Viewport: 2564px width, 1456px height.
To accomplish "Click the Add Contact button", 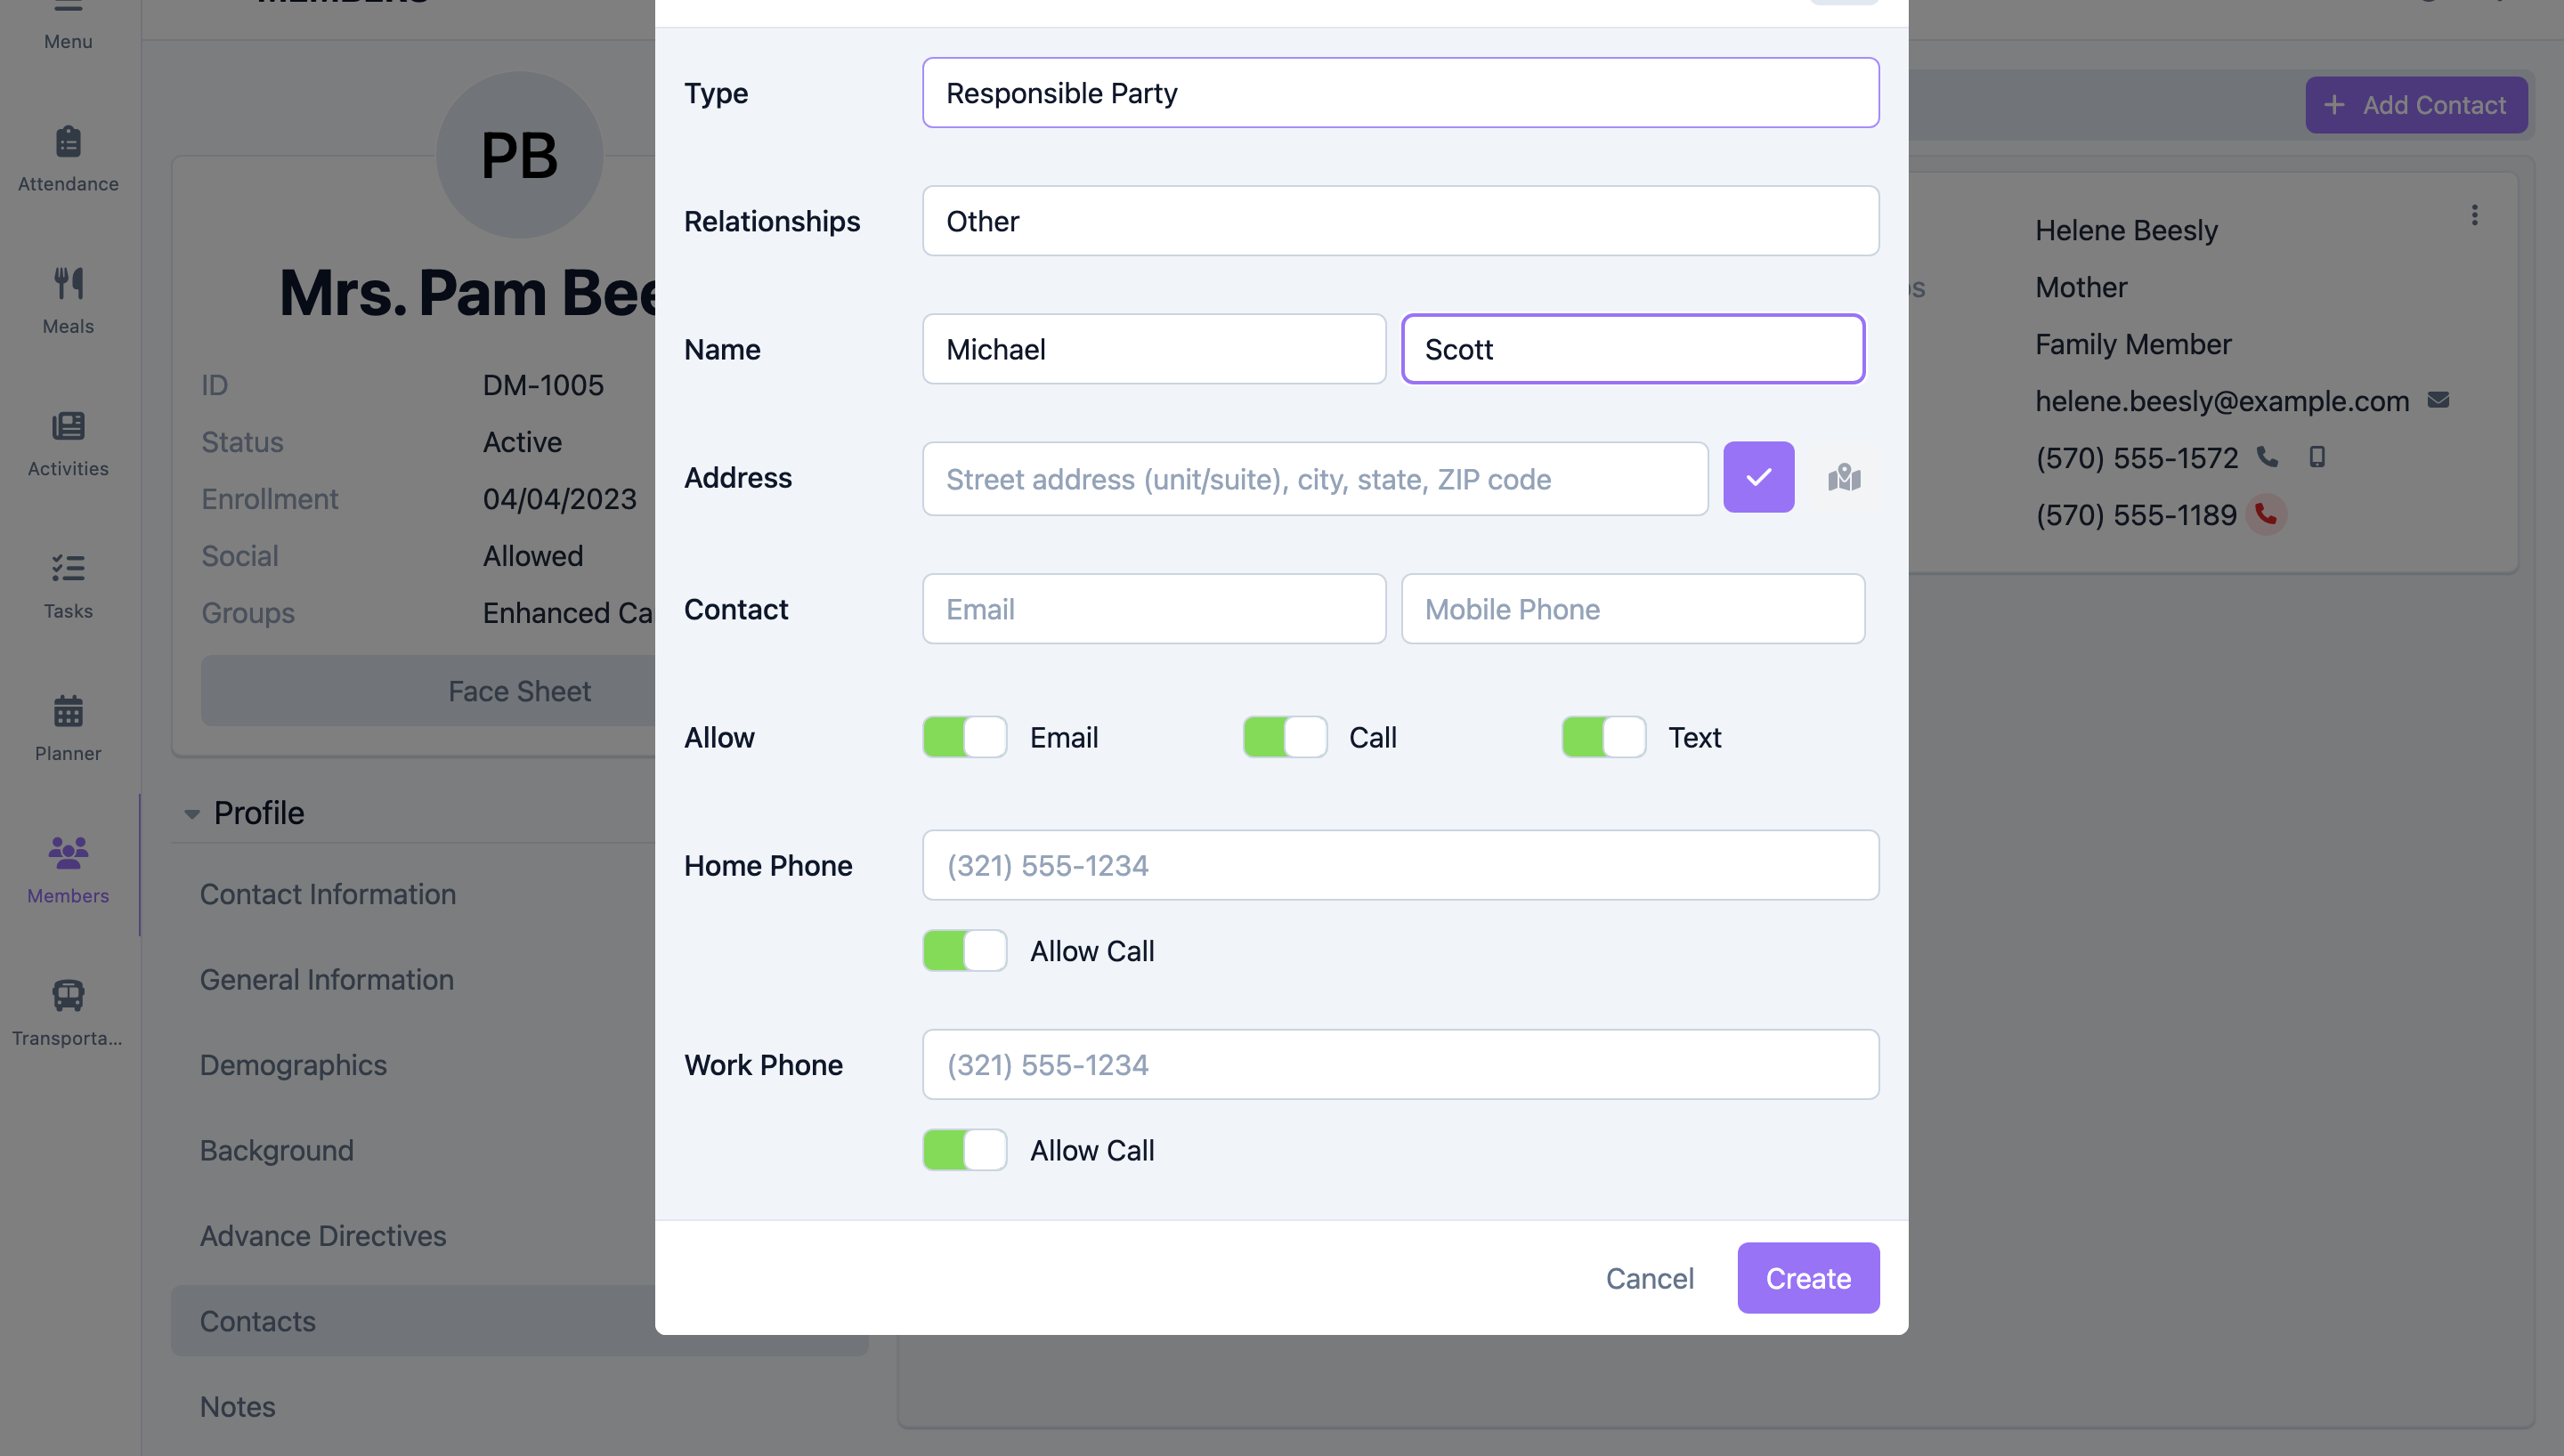I will coord(2415,105).
